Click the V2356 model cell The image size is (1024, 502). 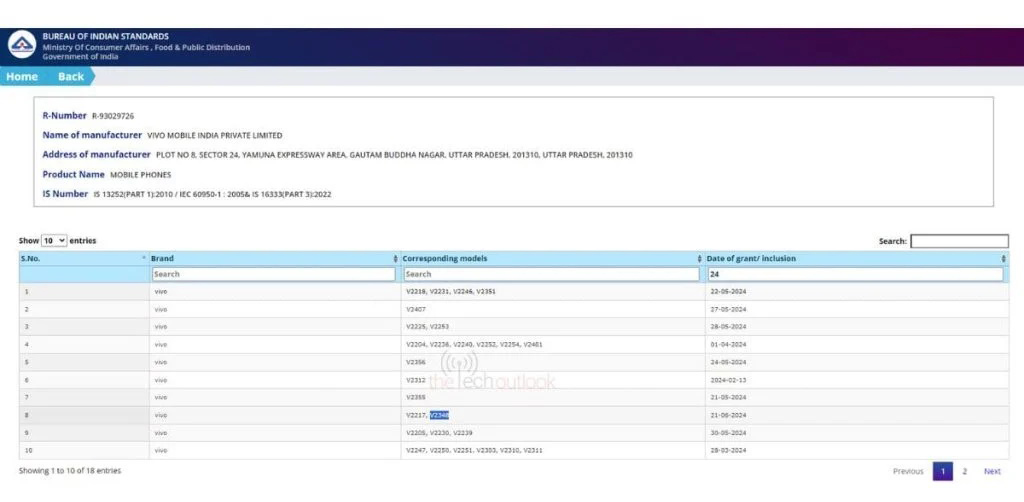(552, 362)
